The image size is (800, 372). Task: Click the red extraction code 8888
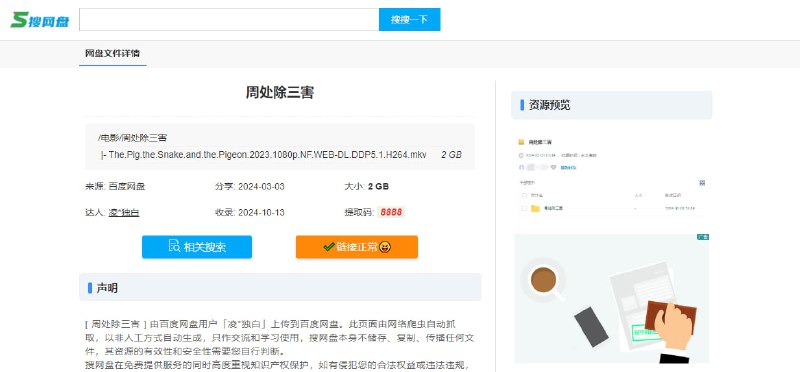pos(391,212)
